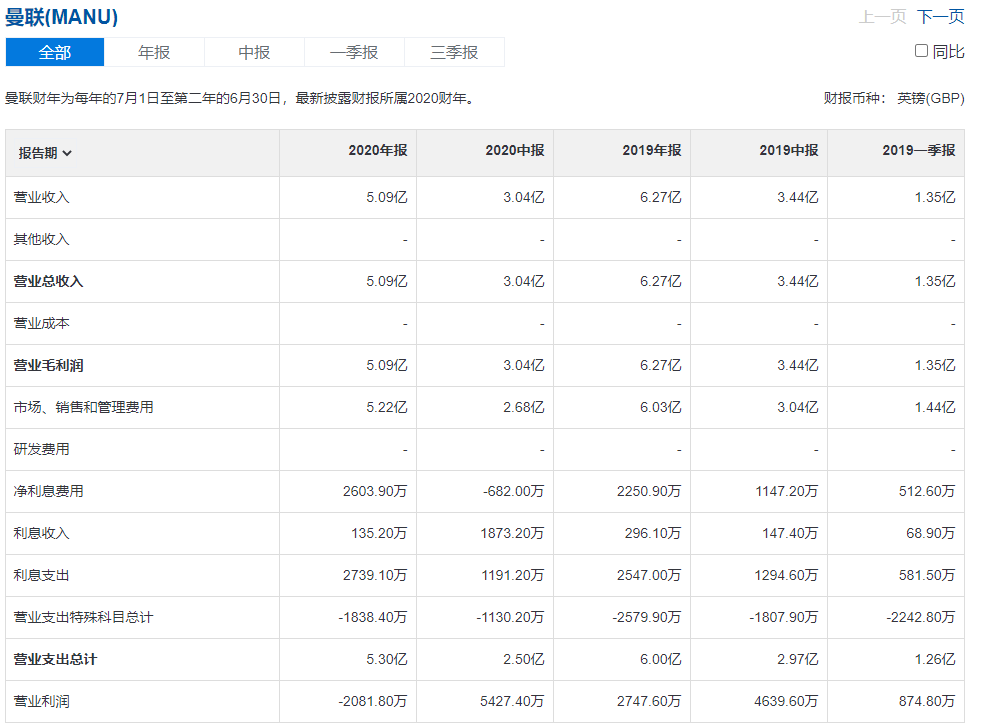Click the 2020中报 column header

tap(514, 151)
